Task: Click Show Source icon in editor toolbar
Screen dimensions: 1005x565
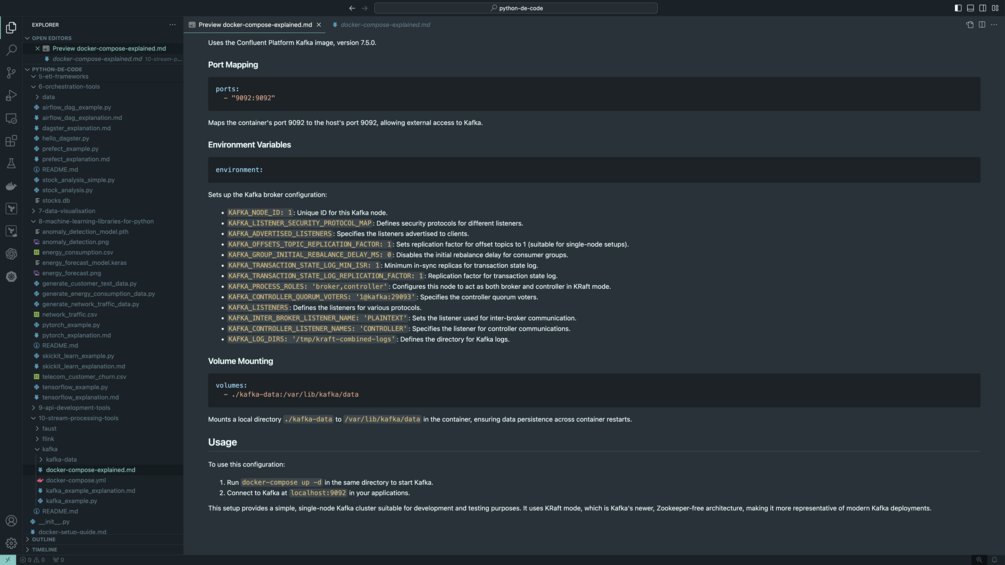Action: click(x=970, y=25)
